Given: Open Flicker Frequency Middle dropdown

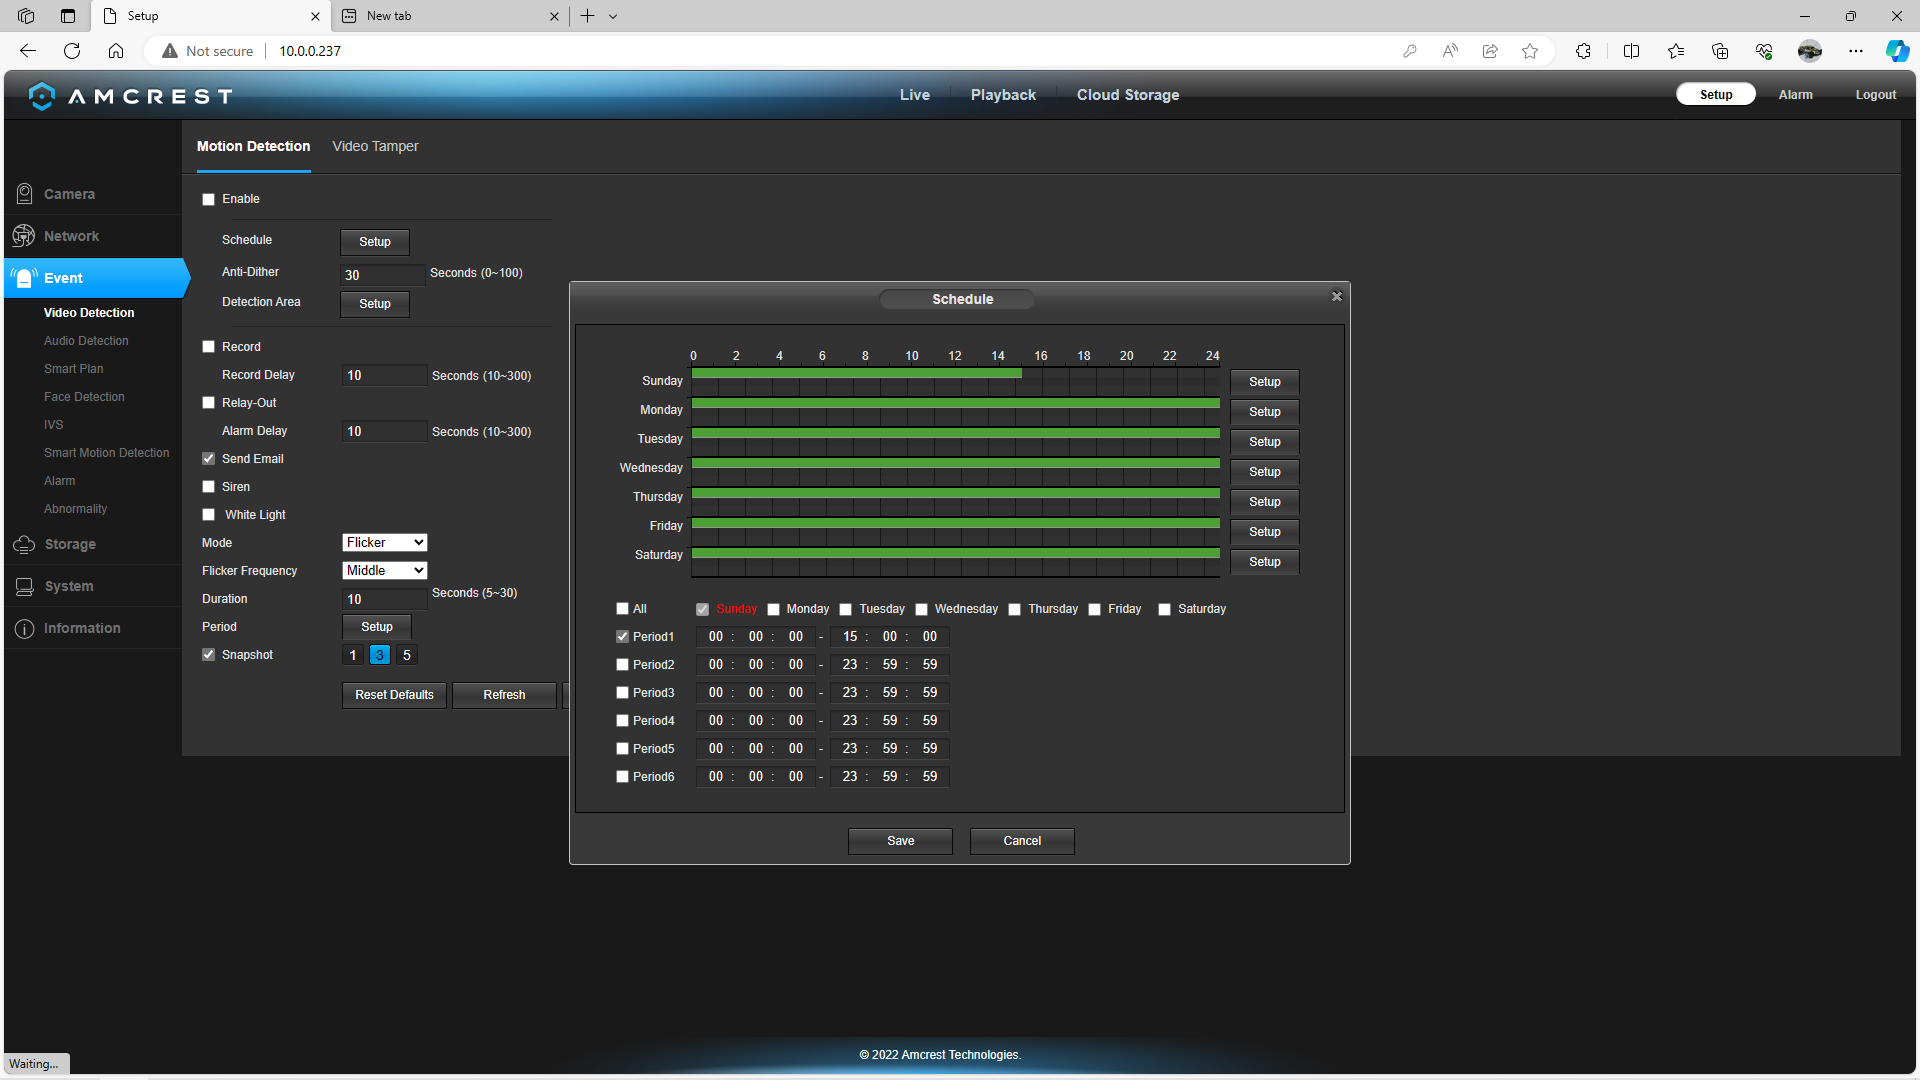Looking at the screenshot, I should 385,571.
